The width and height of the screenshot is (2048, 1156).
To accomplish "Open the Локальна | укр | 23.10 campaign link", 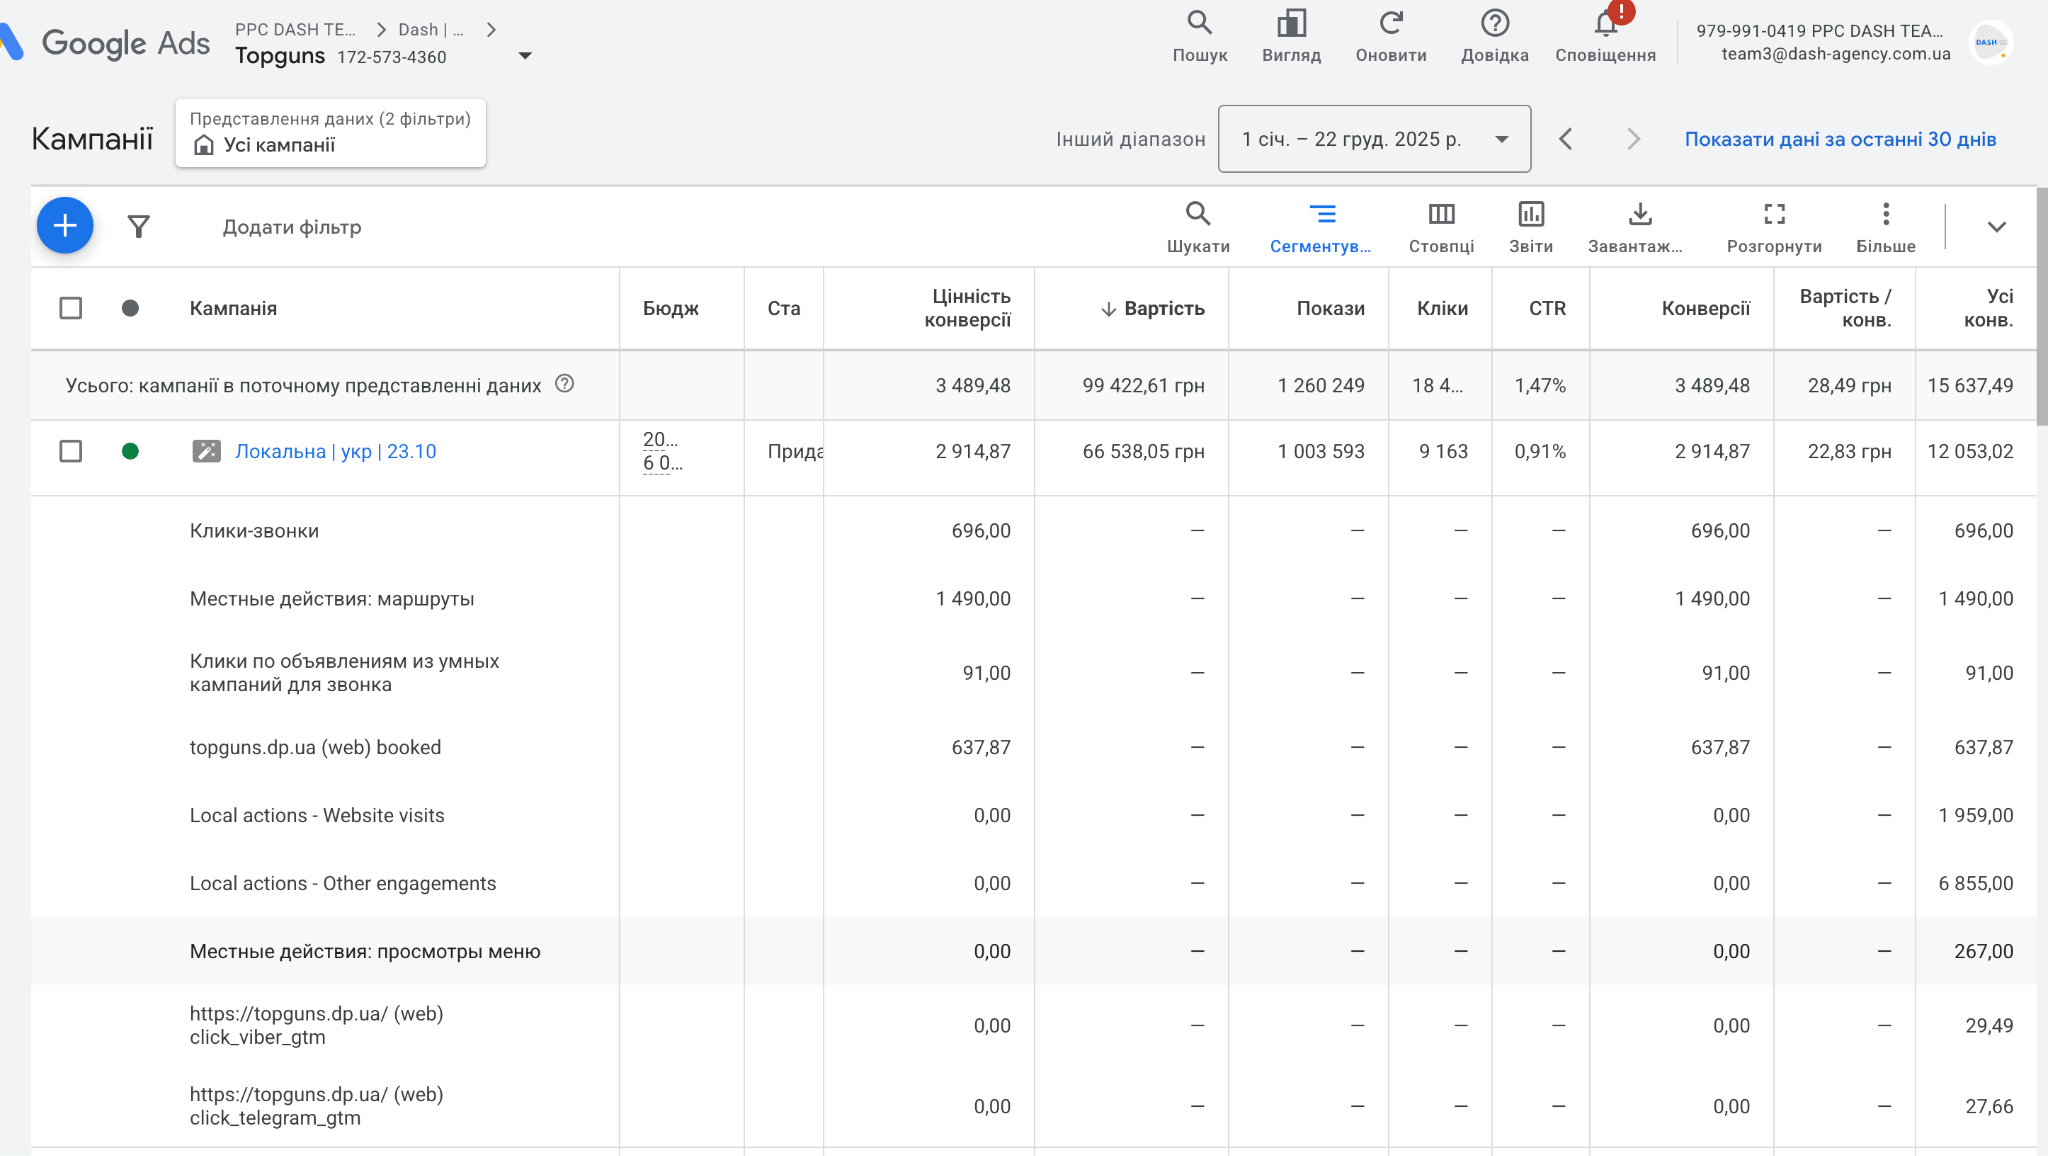I will (x=335, y=451).
